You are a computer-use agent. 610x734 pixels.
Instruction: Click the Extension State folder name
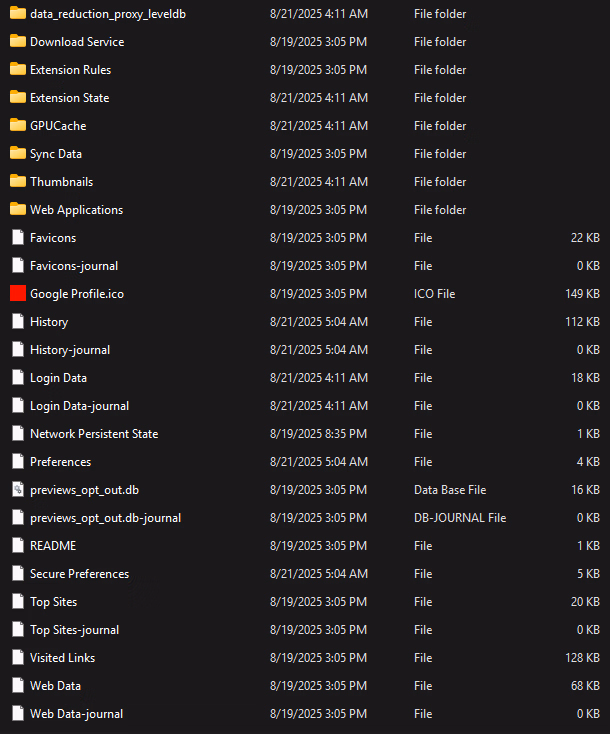click(x=69, y=98)
